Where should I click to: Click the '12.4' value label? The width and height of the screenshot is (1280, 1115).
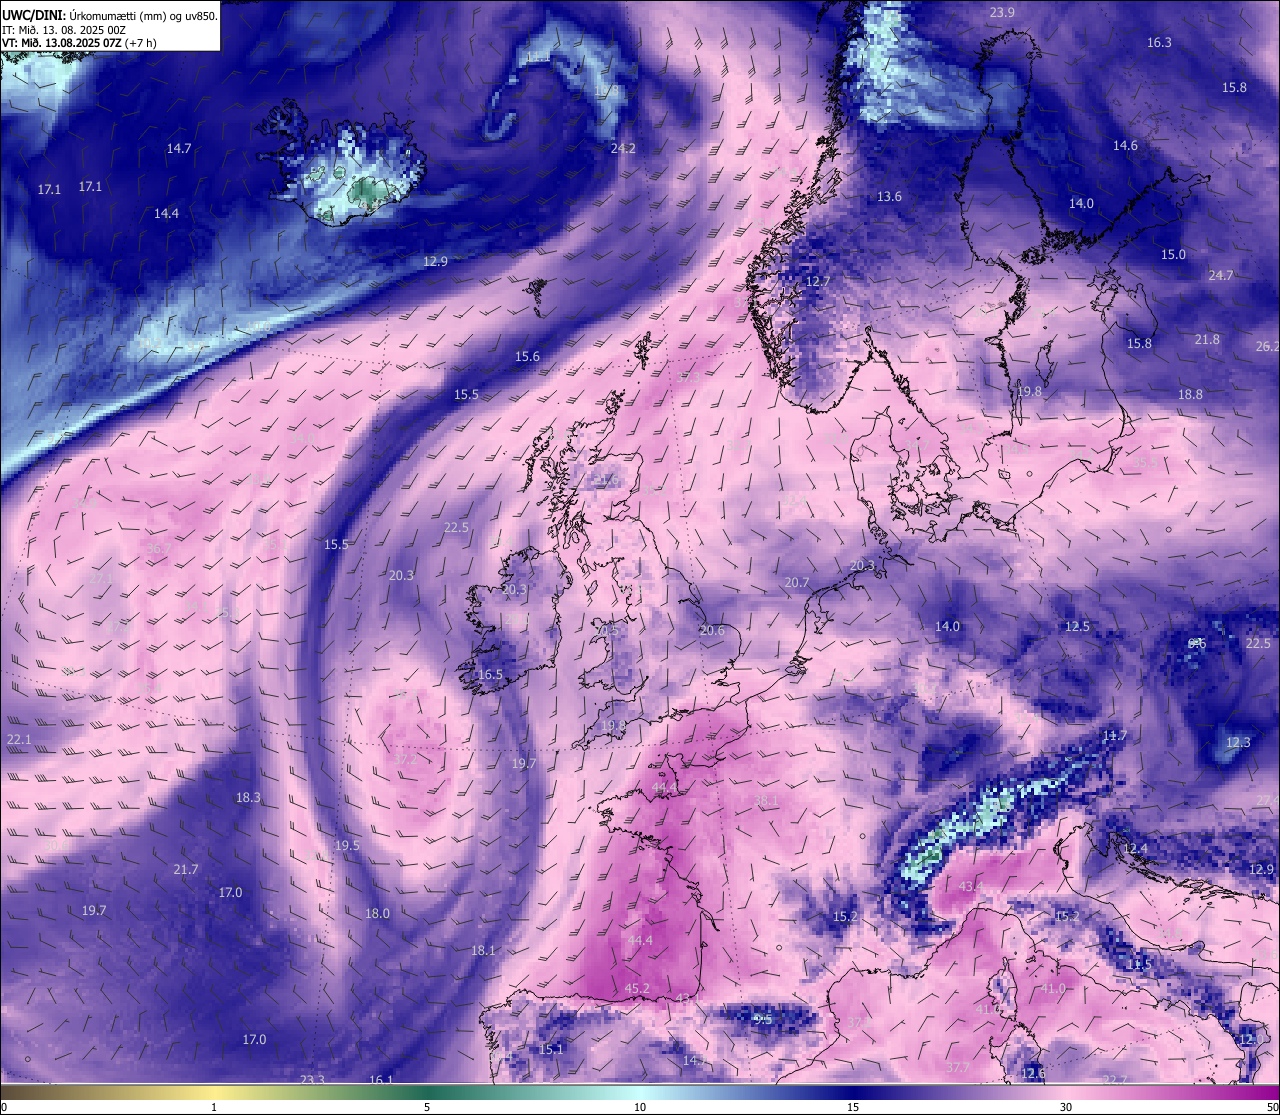coord(1135,848)
